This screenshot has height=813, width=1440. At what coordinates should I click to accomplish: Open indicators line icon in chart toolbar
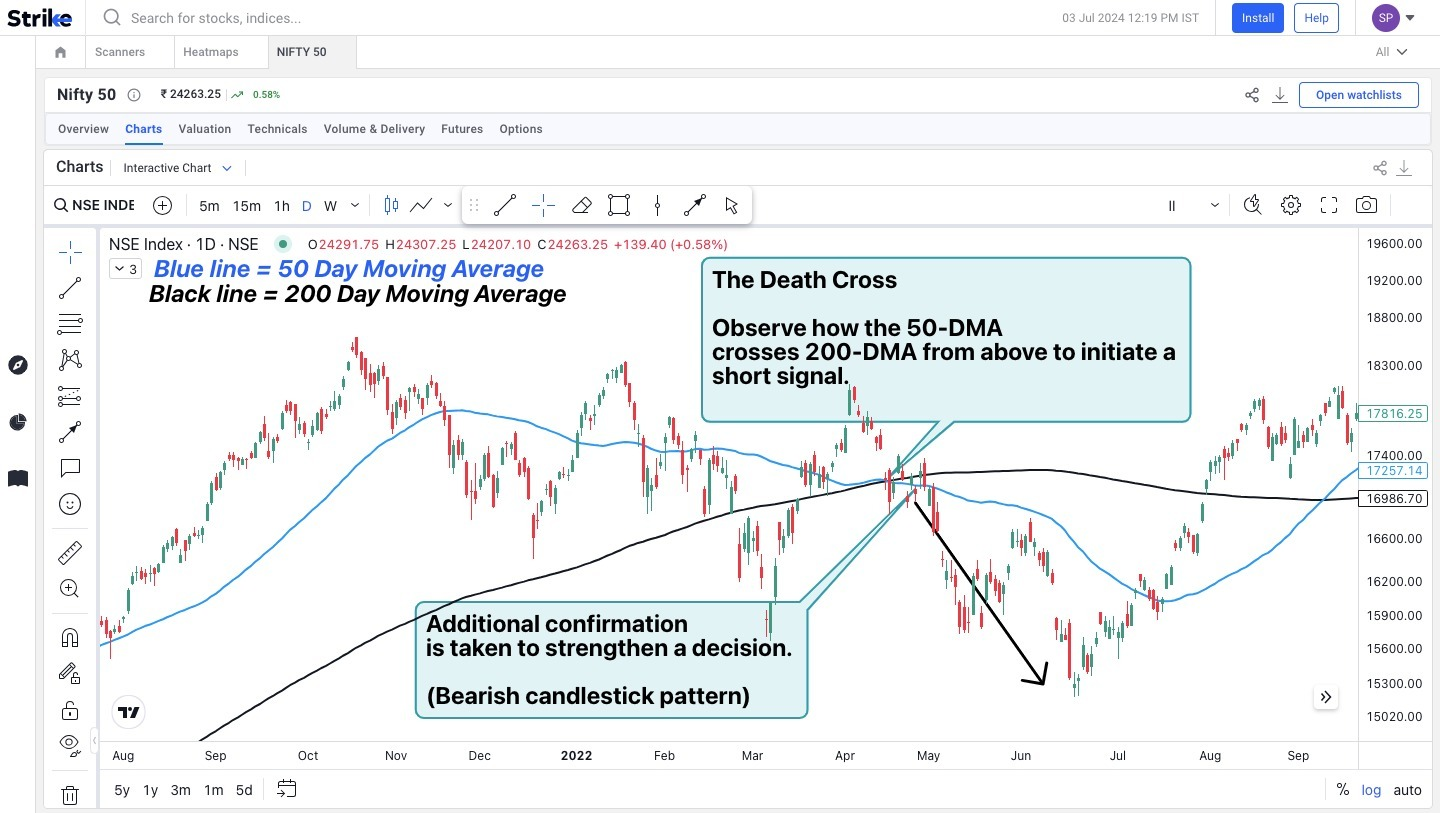(421, 205)
